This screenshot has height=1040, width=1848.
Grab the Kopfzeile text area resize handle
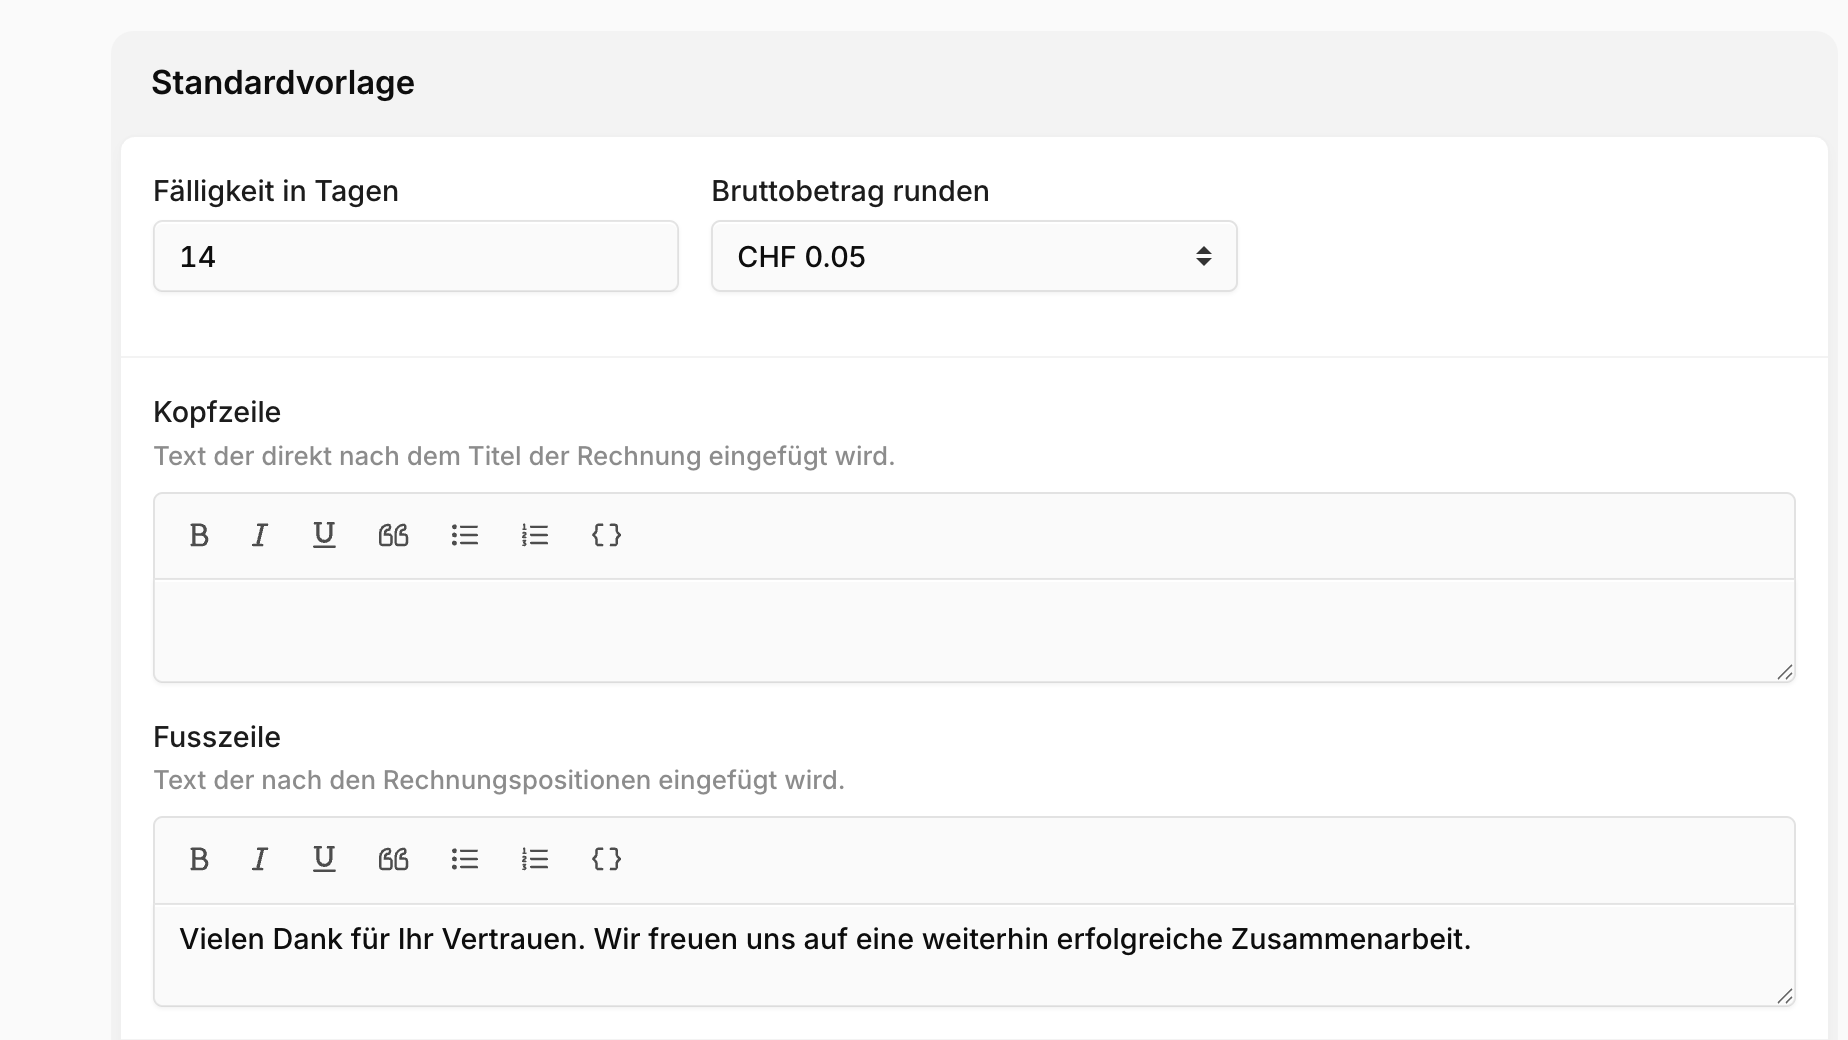[x=1785, y=672]
